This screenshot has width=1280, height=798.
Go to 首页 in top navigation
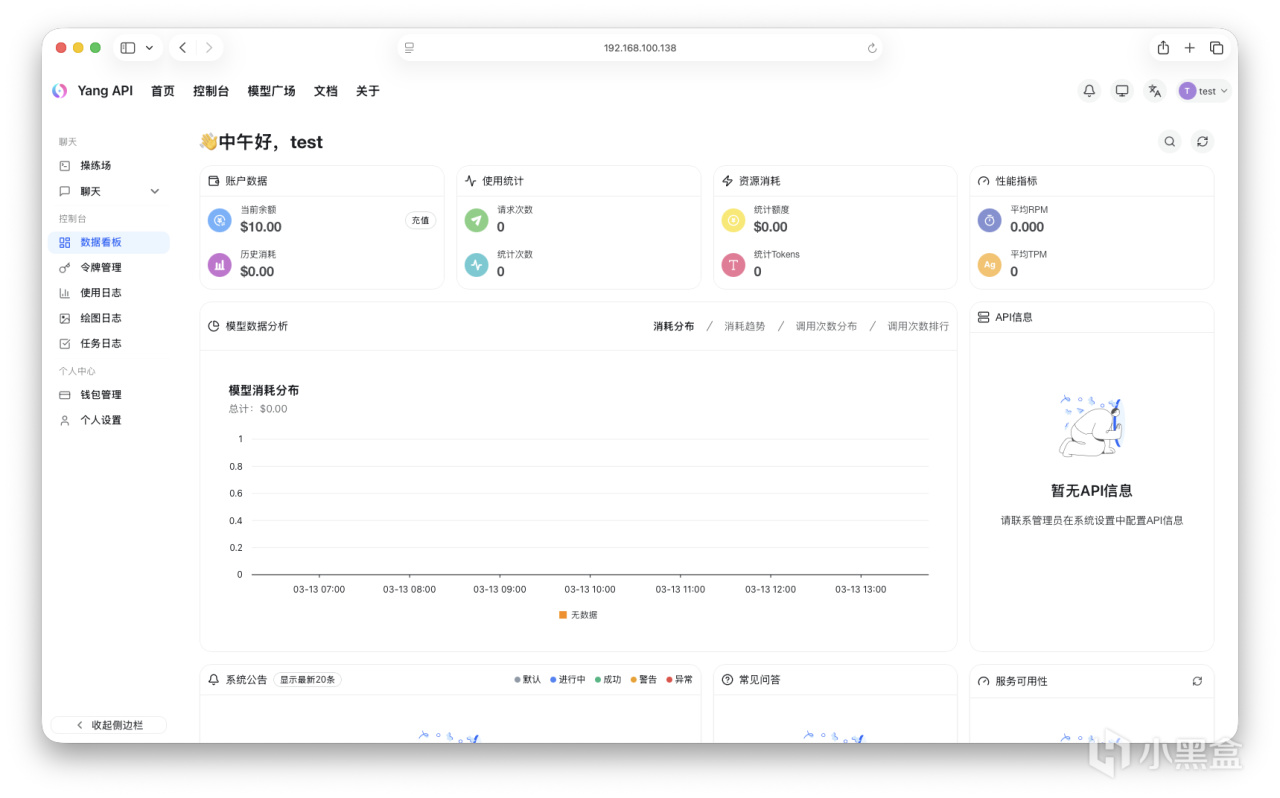pyautogui.click(x=163, y=91)
